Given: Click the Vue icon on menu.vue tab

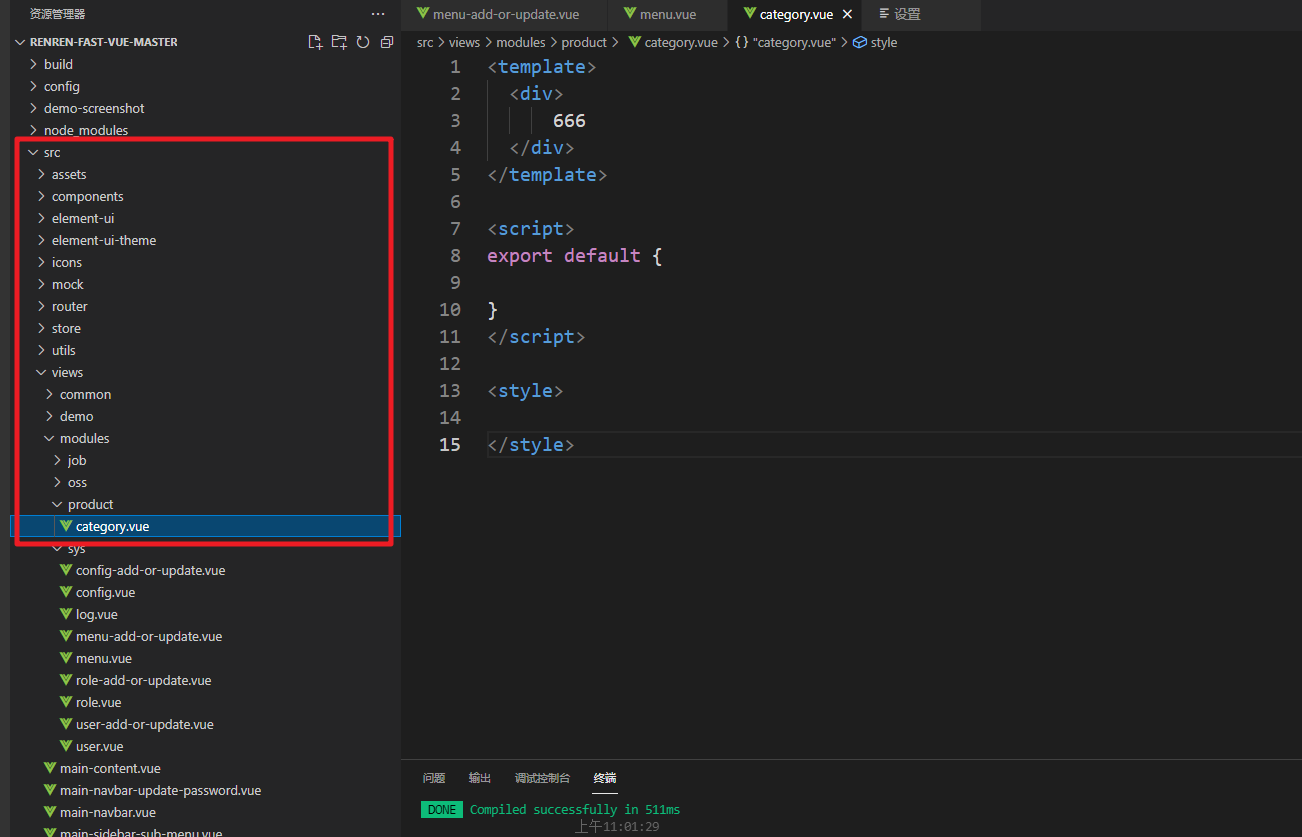Looking at the screenshot, I should point(629,13).
